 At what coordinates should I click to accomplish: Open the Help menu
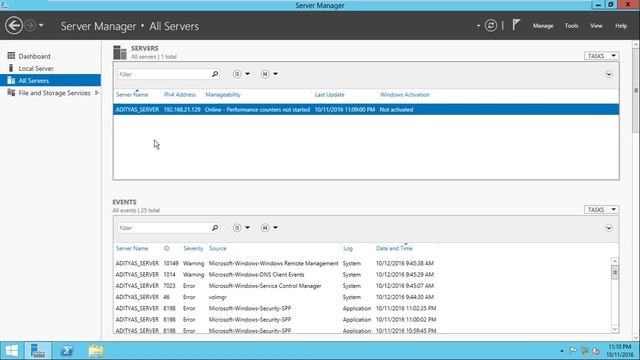[621, 26]
